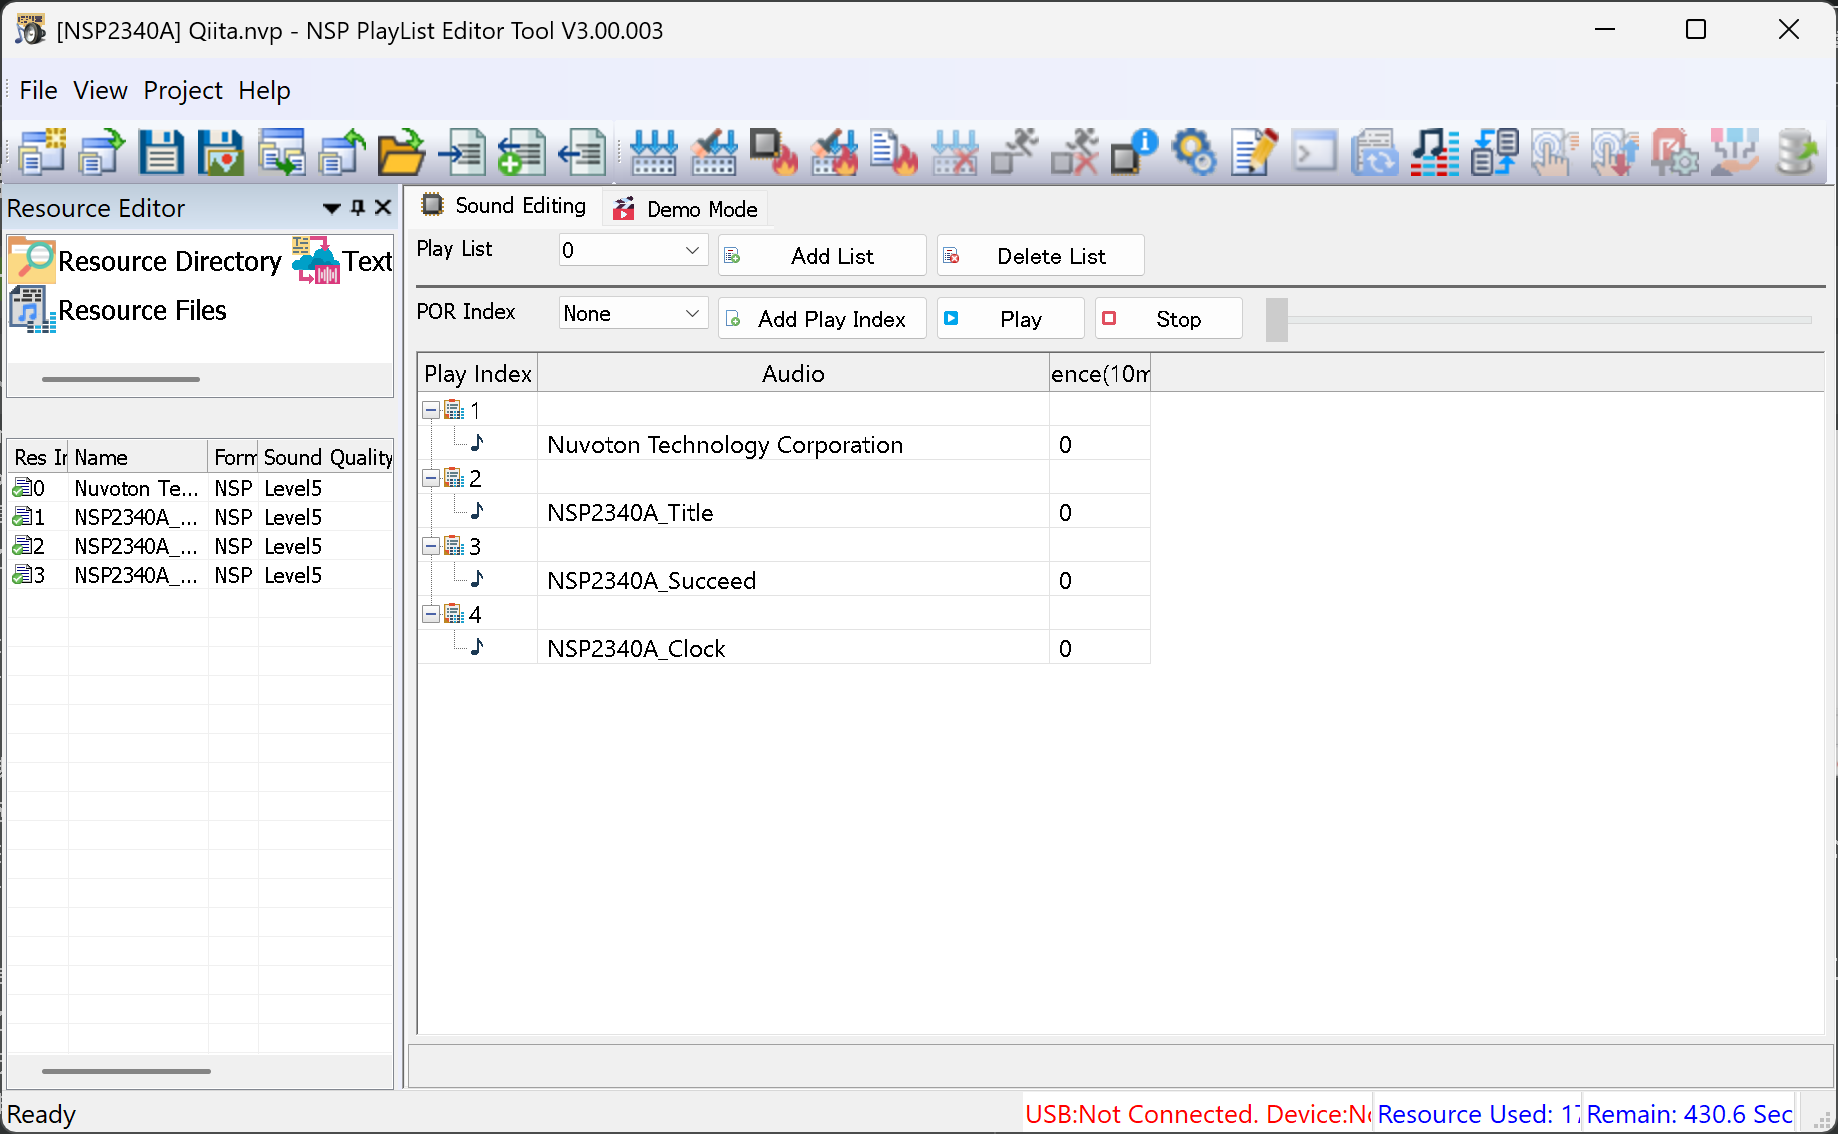The image size is (1838, 1134).
Task: Click the document with green plus icon
Action: pos(521,152)
